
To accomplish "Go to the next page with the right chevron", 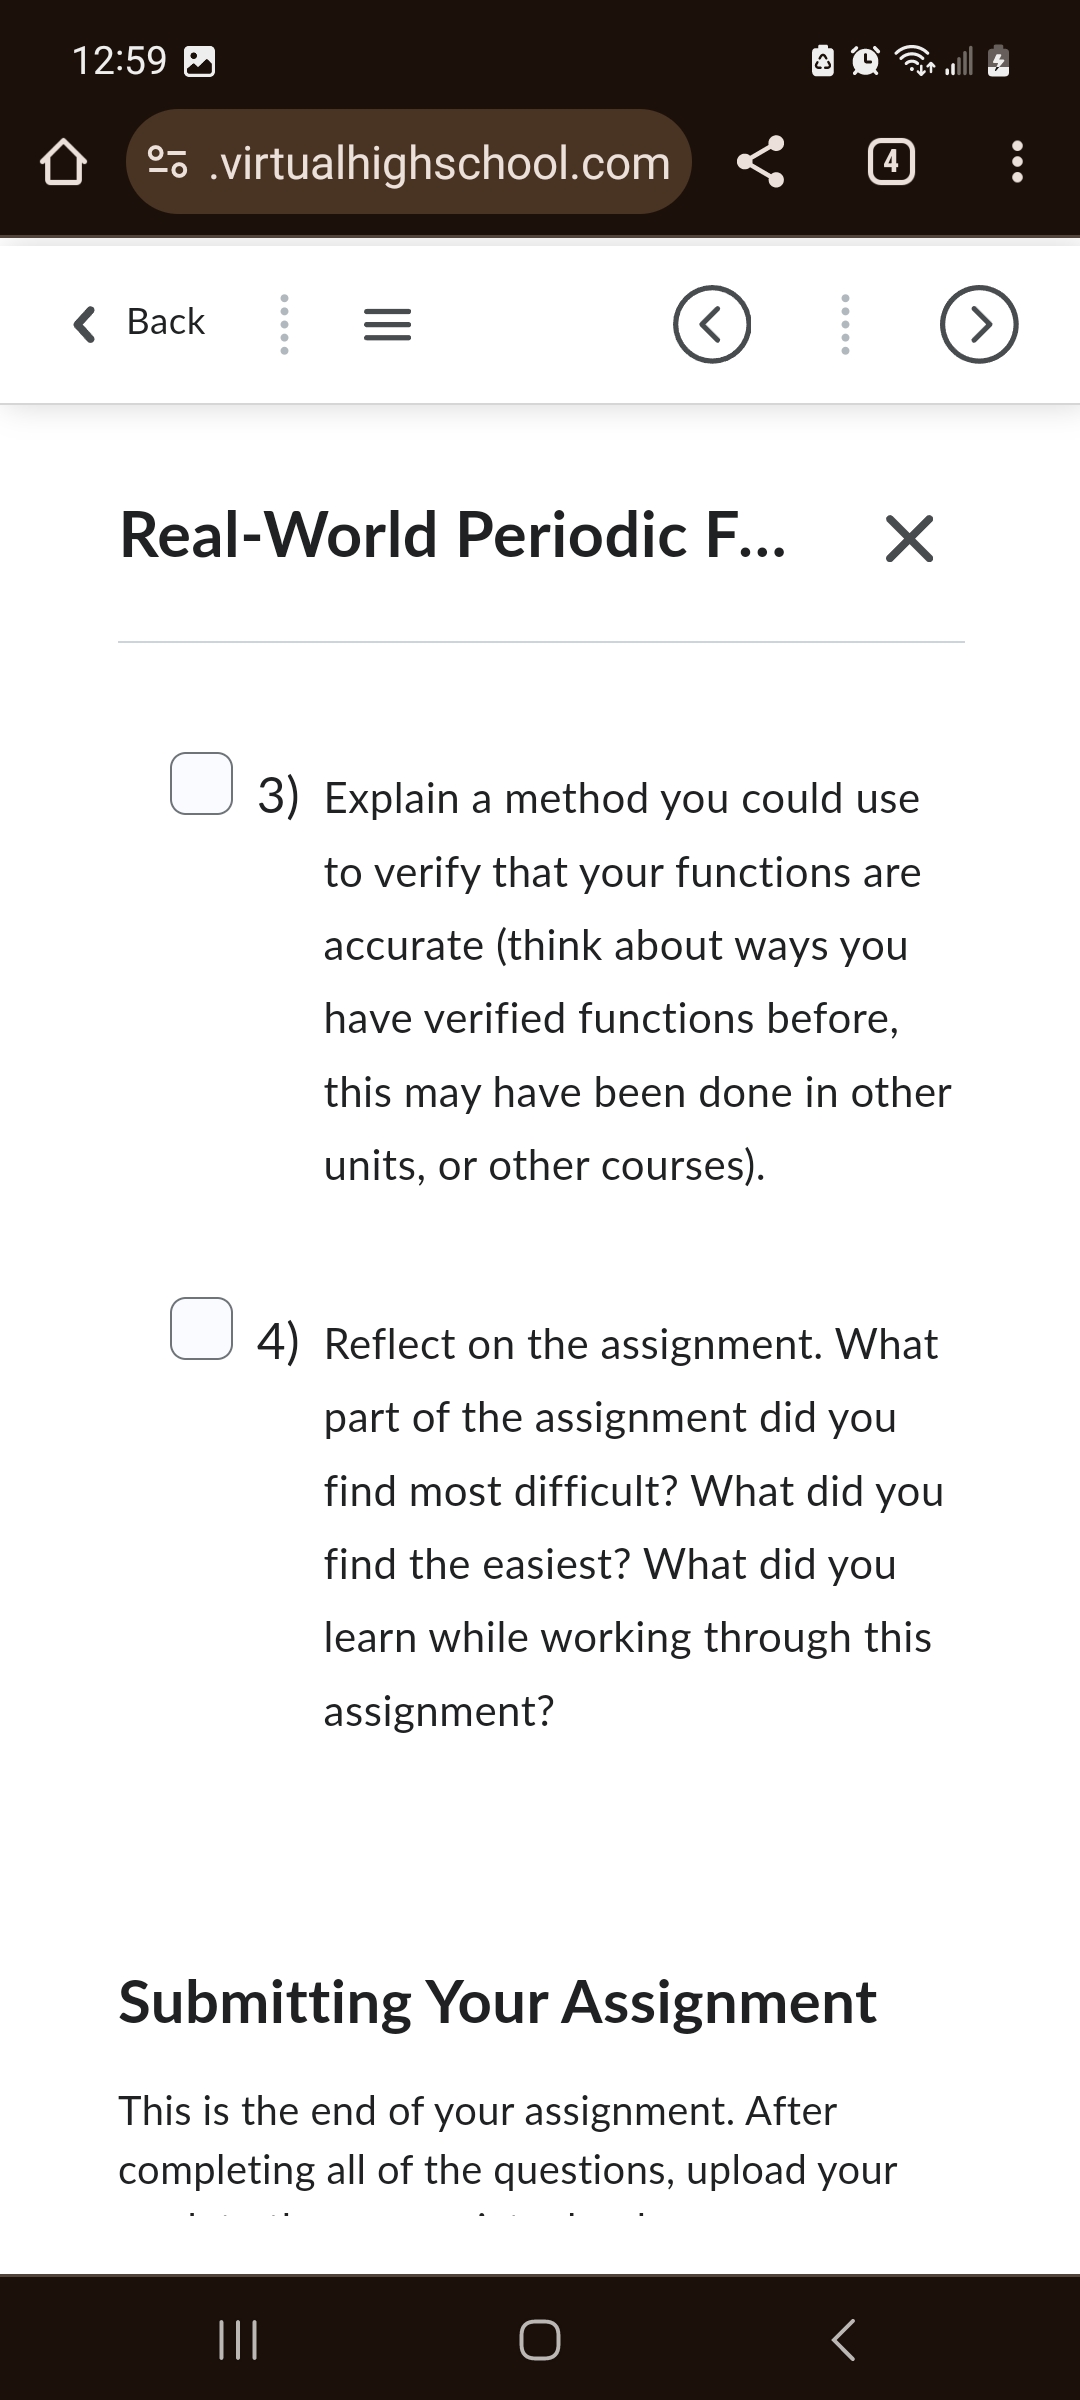I will pos(977,323).
